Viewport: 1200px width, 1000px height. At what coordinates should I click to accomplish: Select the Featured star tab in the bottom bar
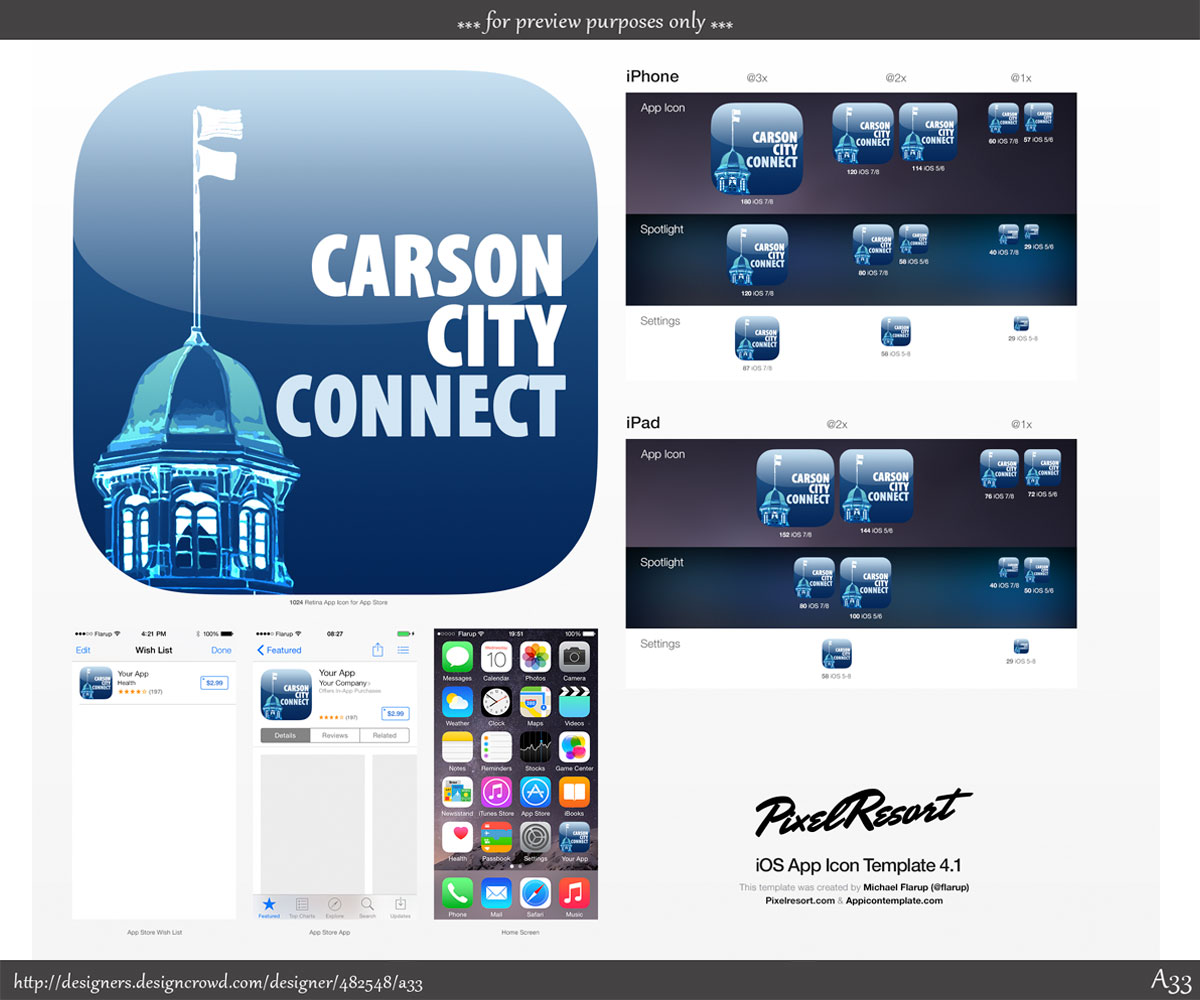(x=269, y=907)
